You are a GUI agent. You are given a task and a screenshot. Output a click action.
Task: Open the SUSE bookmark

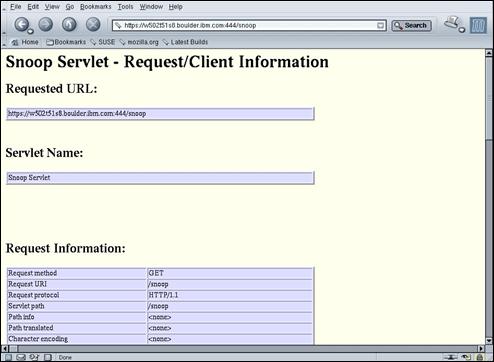point(103,42)
